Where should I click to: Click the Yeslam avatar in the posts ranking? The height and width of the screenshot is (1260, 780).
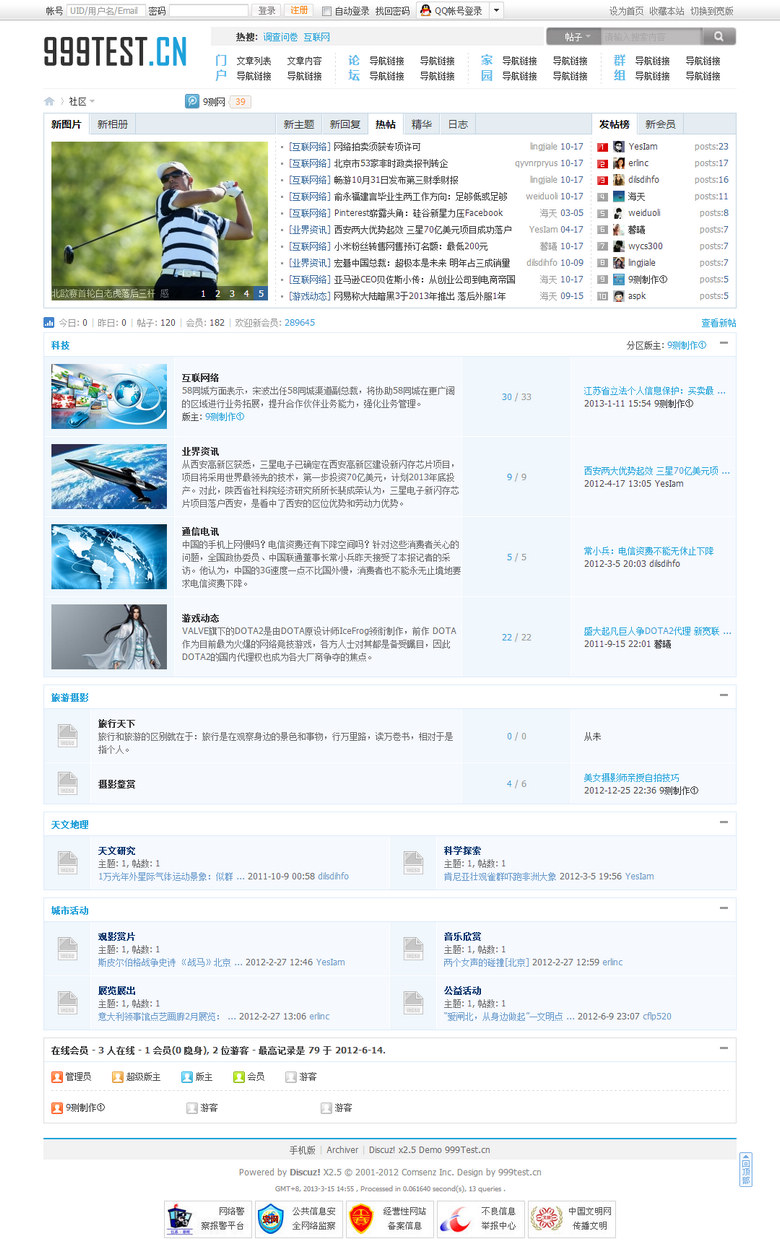pyautogui.click(x=619, y=147)
